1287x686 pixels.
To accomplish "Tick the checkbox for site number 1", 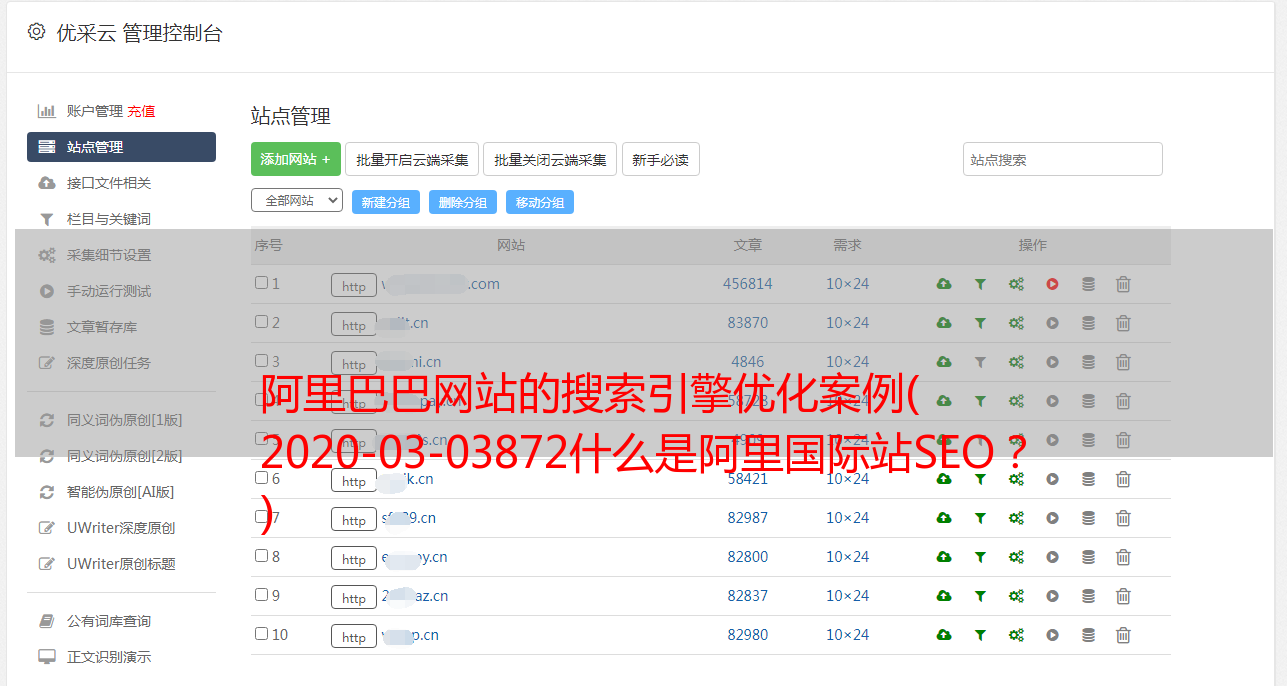I will (261, 283).
